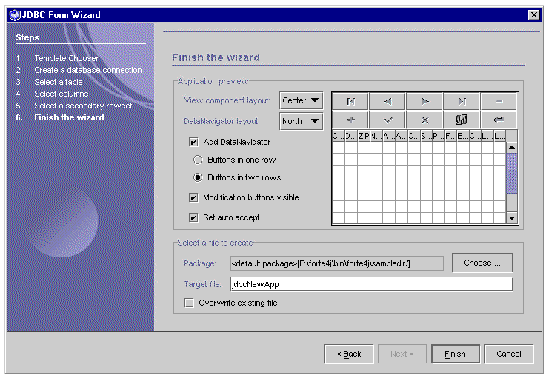Click the next-record arrow button
549x378 pixels.
[425, 102]
